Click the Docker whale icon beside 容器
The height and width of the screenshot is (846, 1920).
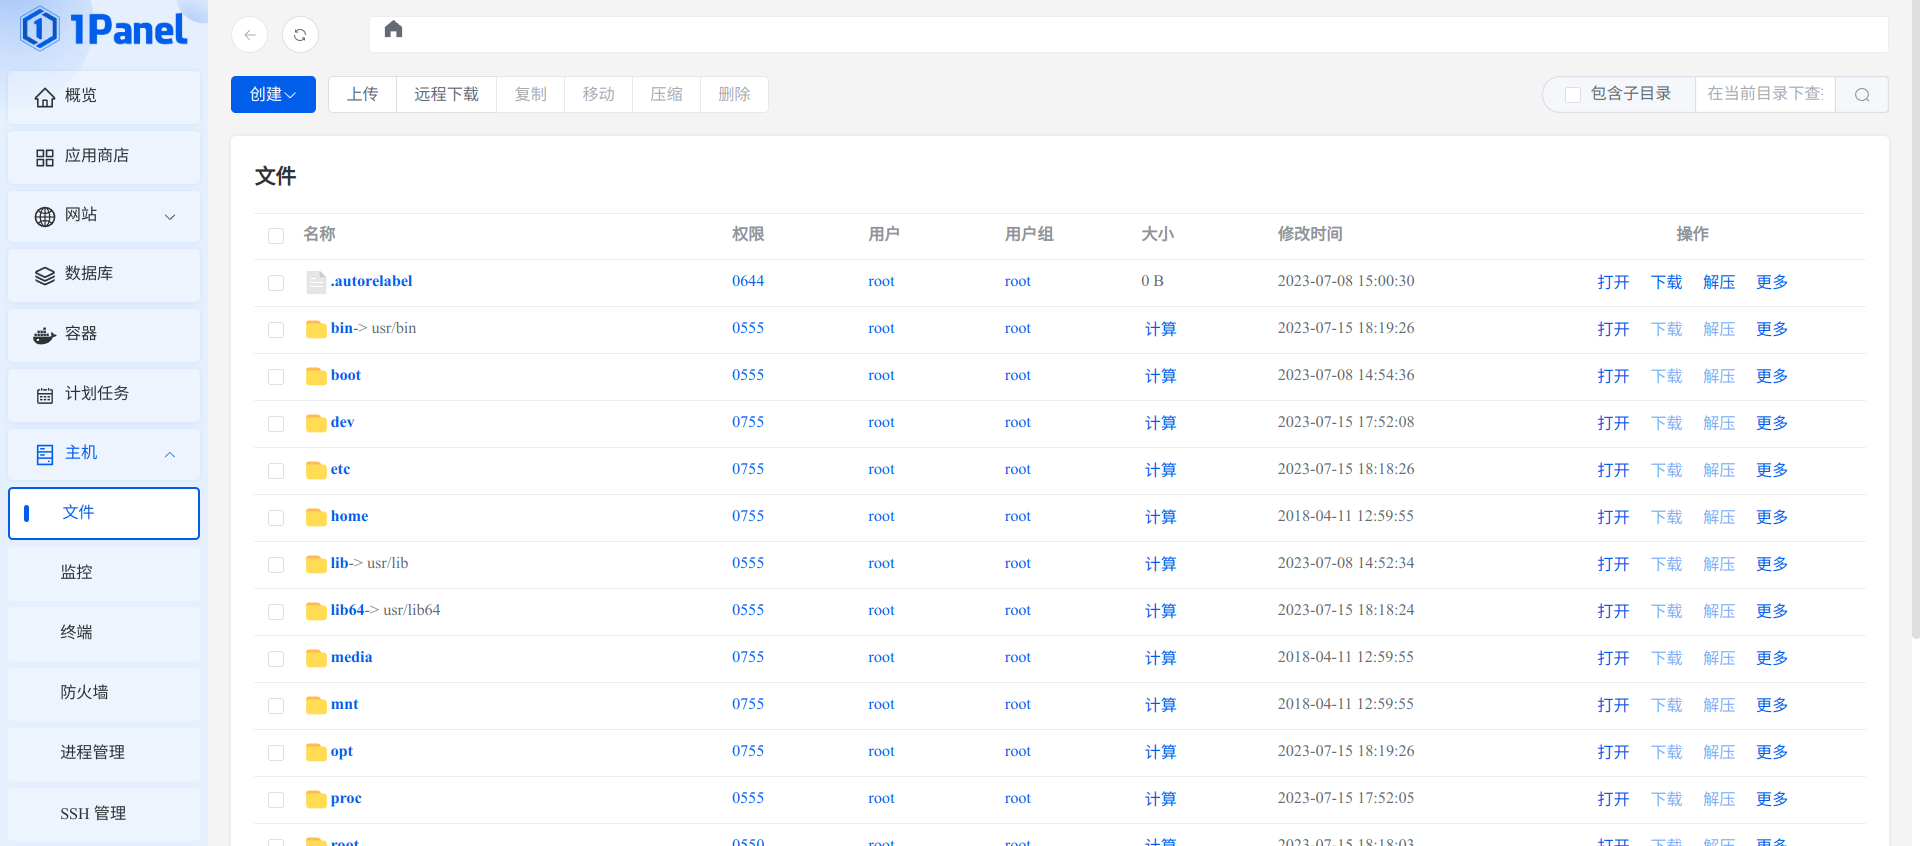tap(45, 335)
